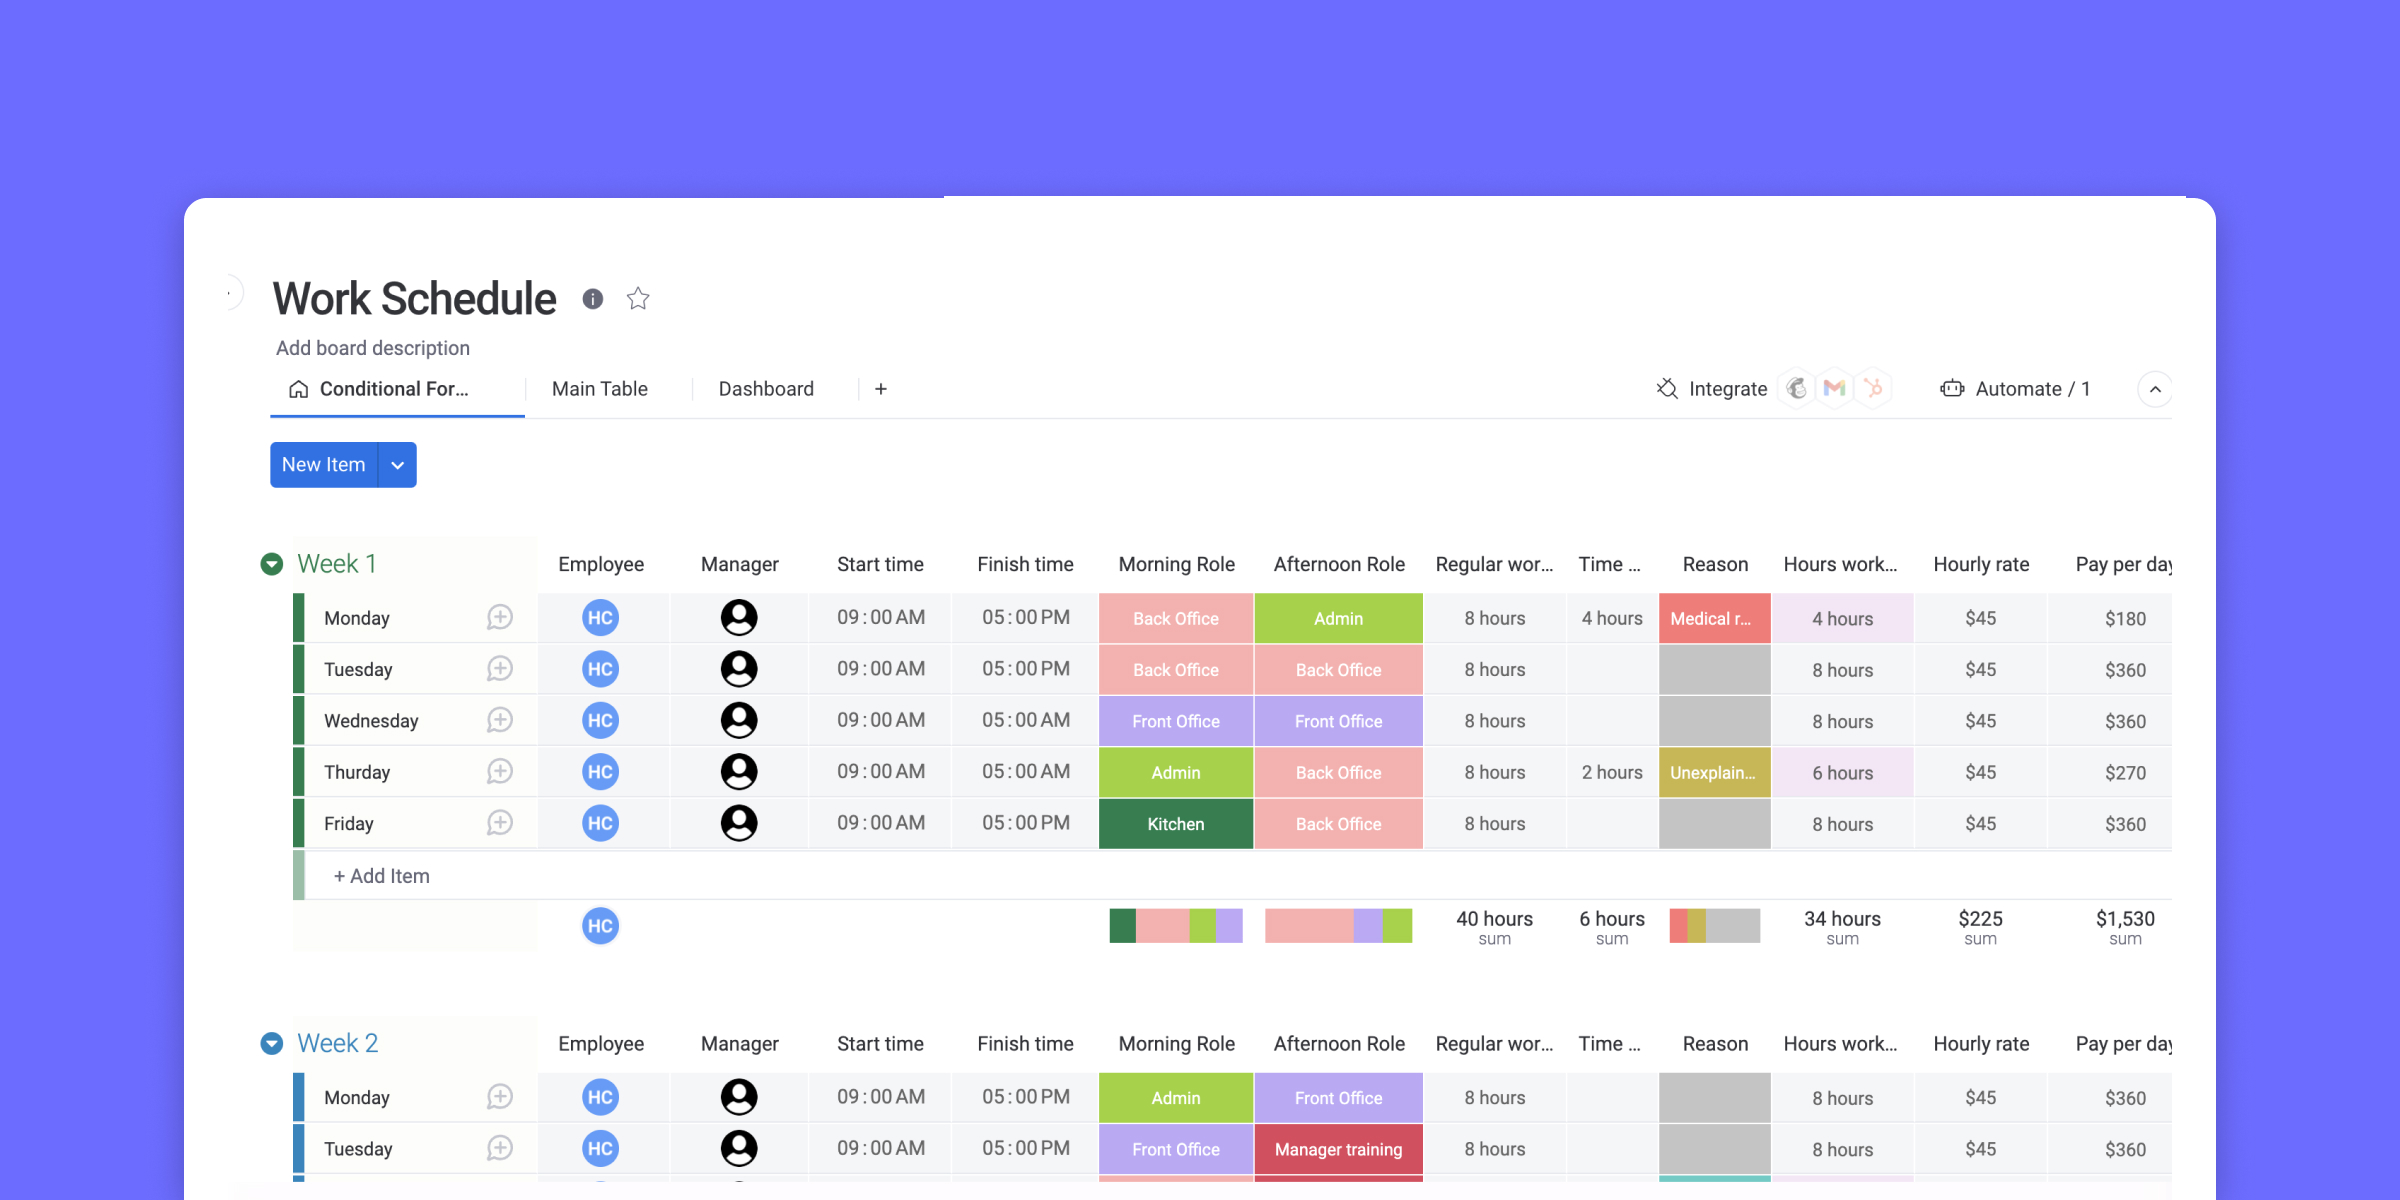2400x1200 pixels.
Task: Toggle the Conditional Format tab view
Action: [395, 387]
